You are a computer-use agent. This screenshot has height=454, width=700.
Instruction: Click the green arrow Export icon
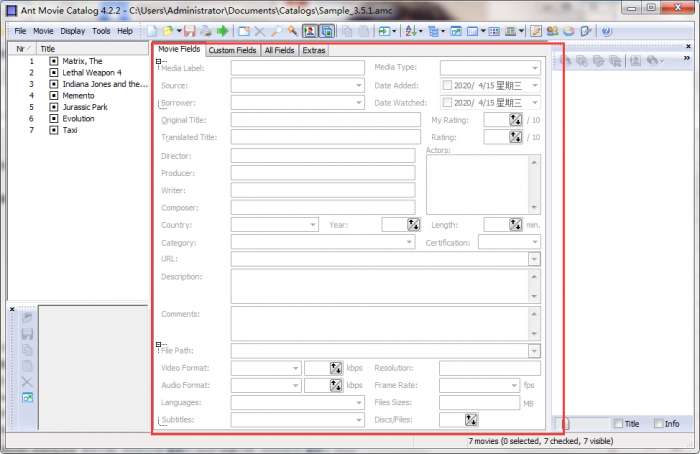point(223,31)
